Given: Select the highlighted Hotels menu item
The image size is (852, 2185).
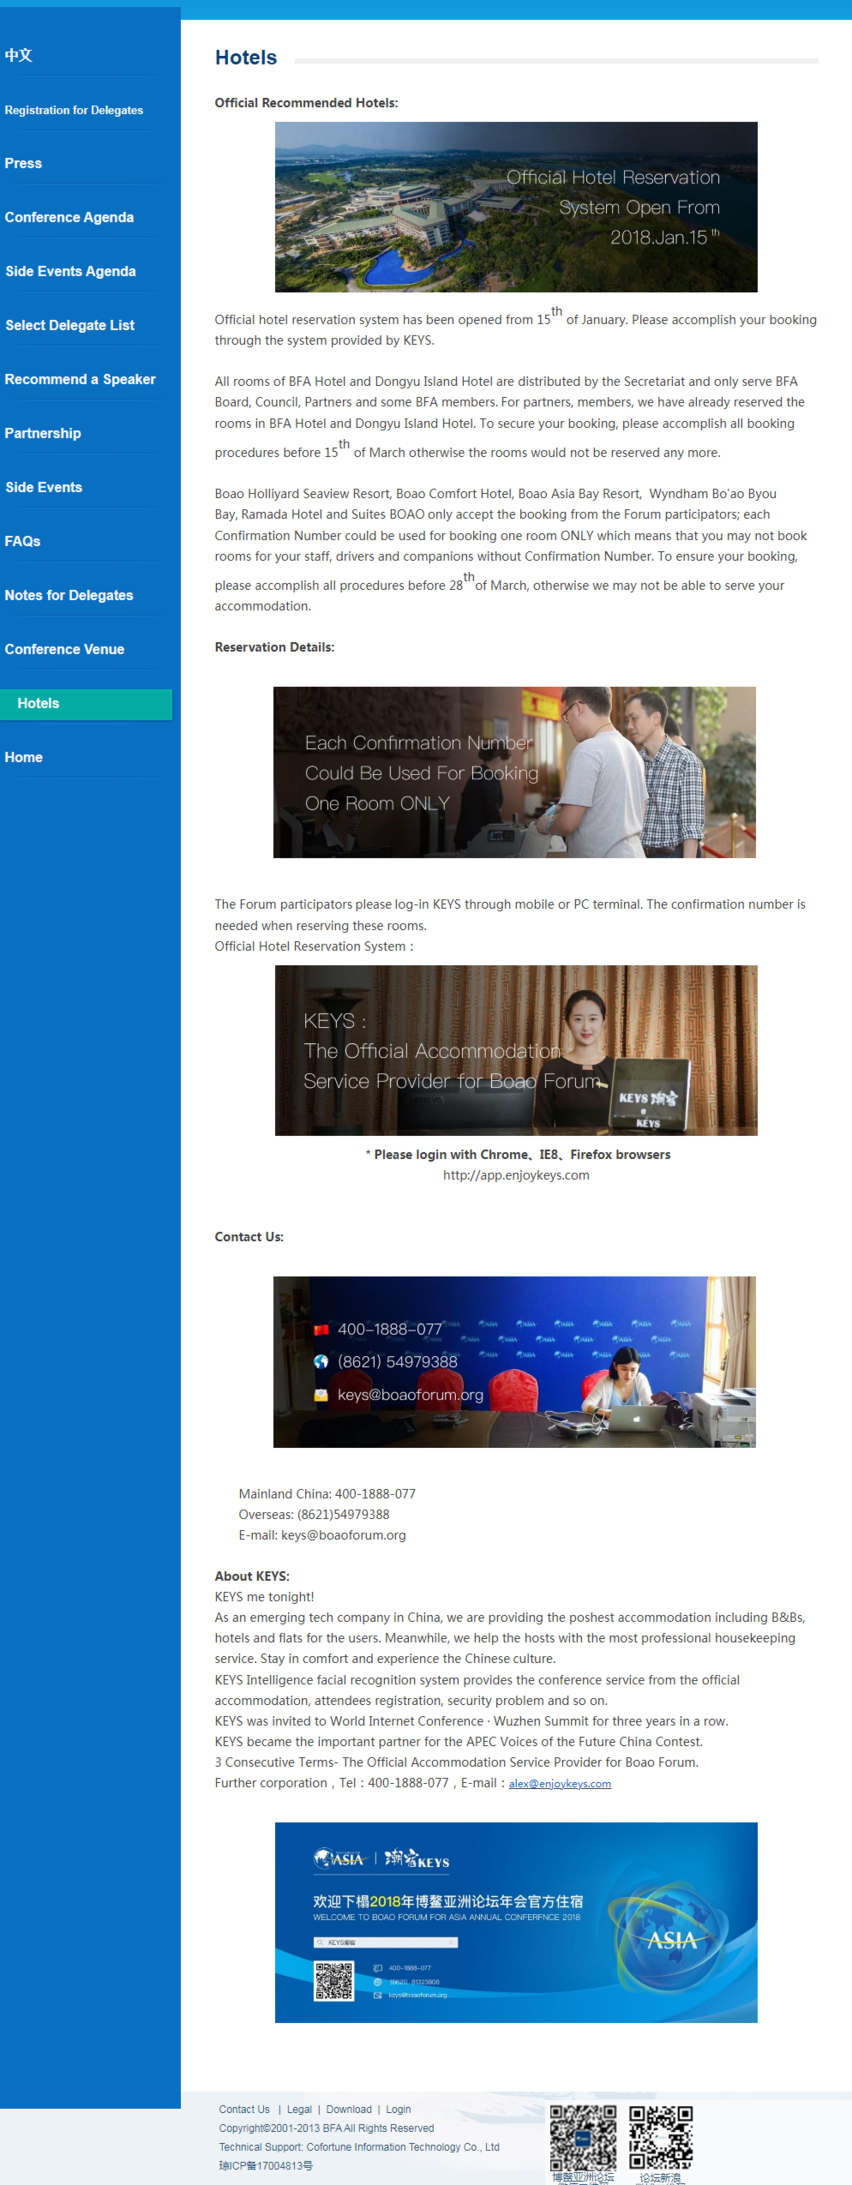Looking at the screenshot, I should tap(86, 704).
